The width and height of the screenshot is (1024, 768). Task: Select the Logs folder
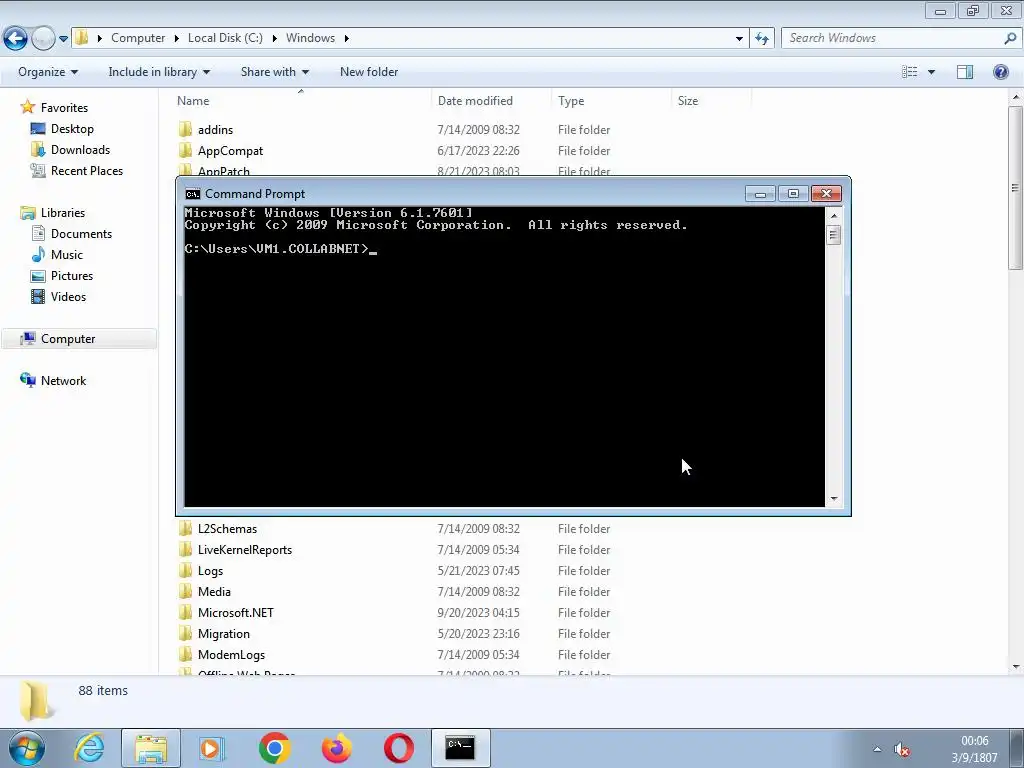210,571
